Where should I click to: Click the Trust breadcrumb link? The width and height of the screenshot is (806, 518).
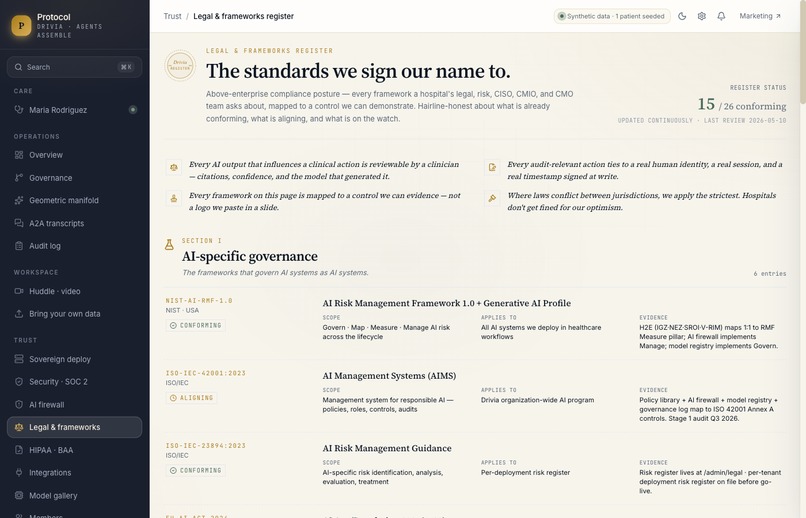pos(172,16)
